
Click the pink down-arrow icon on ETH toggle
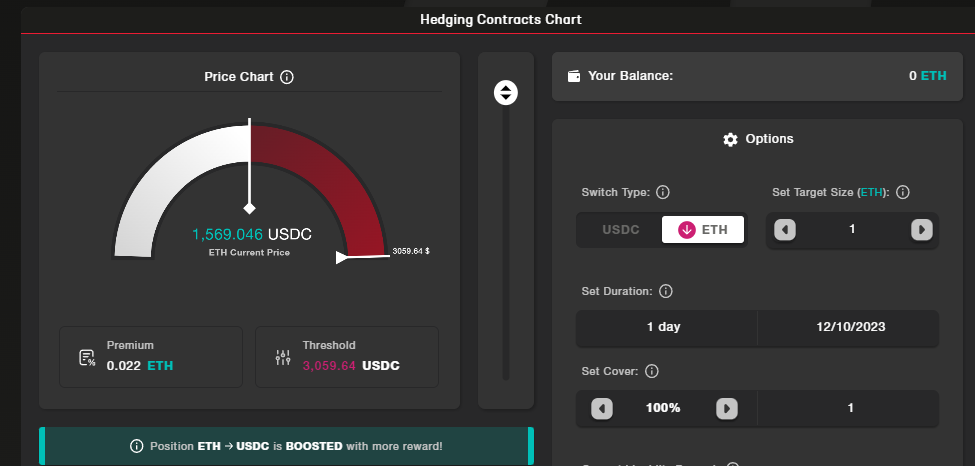686,230
